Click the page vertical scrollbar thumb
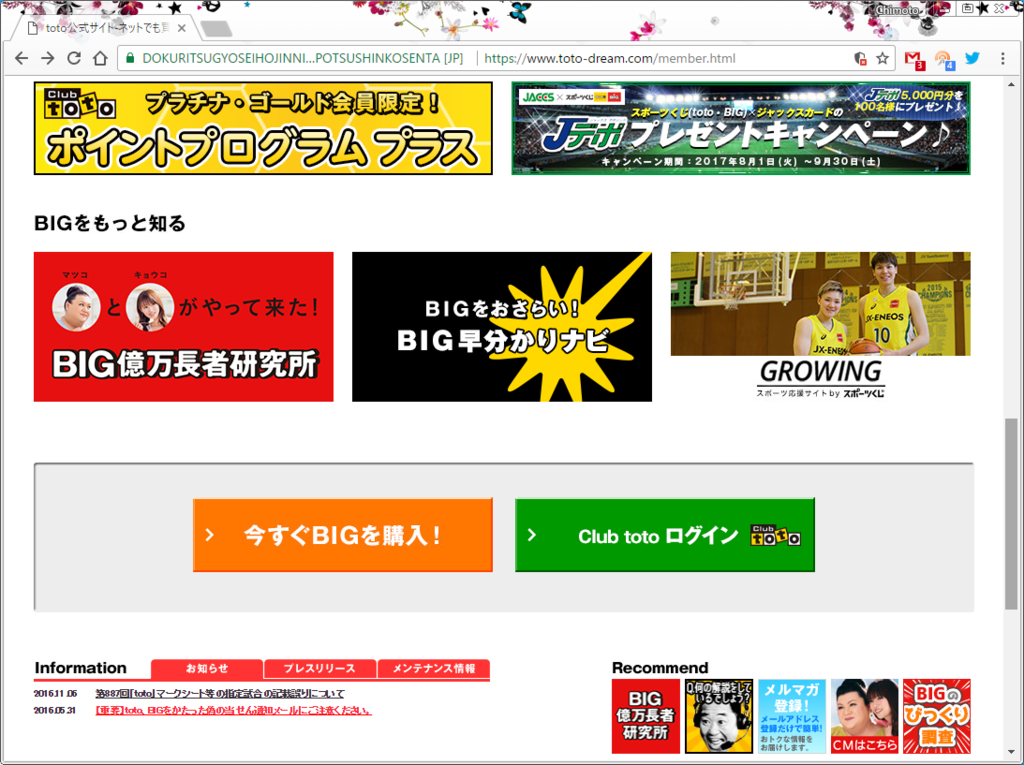The image size is (1024, 765). [1011, 514]
